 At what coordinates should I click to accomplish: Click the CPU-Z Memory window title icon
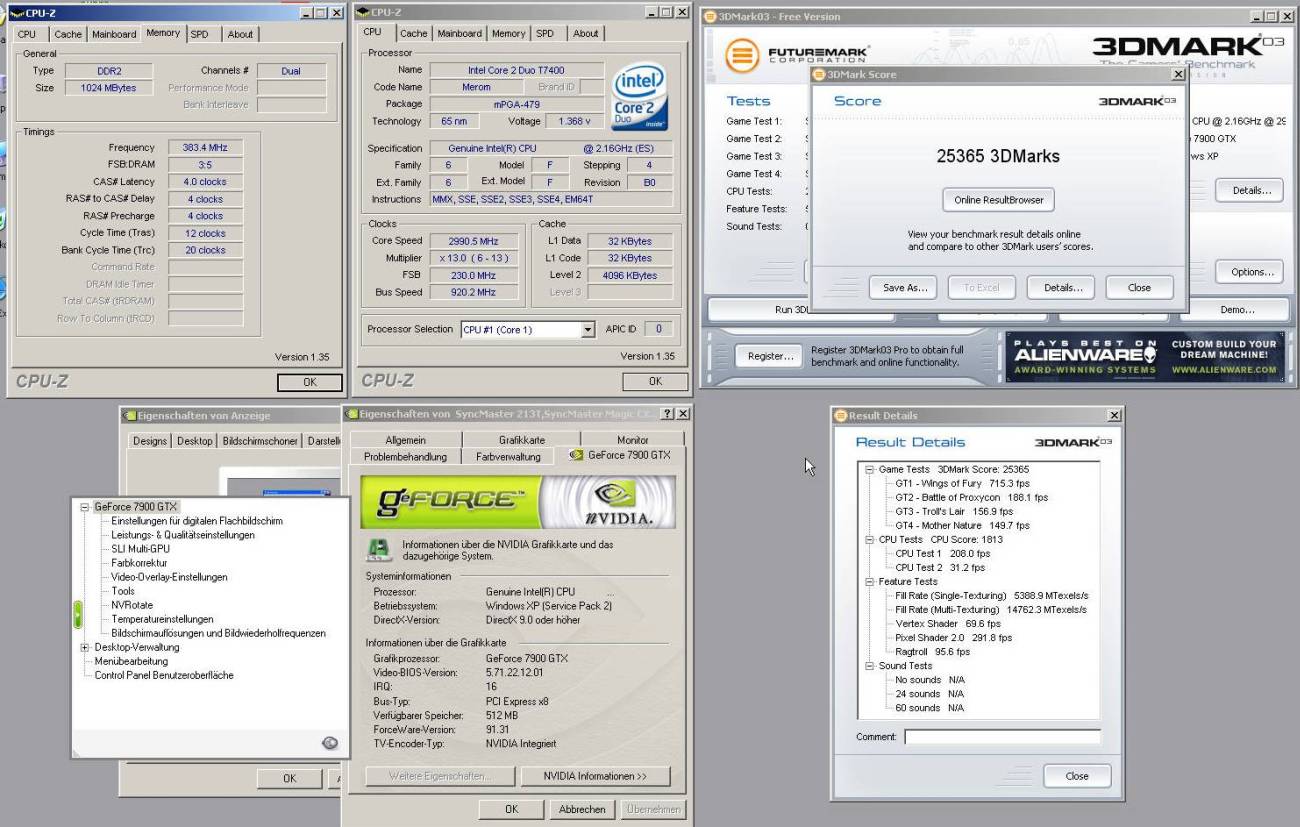pyautogui.click(x=15, y=13)
